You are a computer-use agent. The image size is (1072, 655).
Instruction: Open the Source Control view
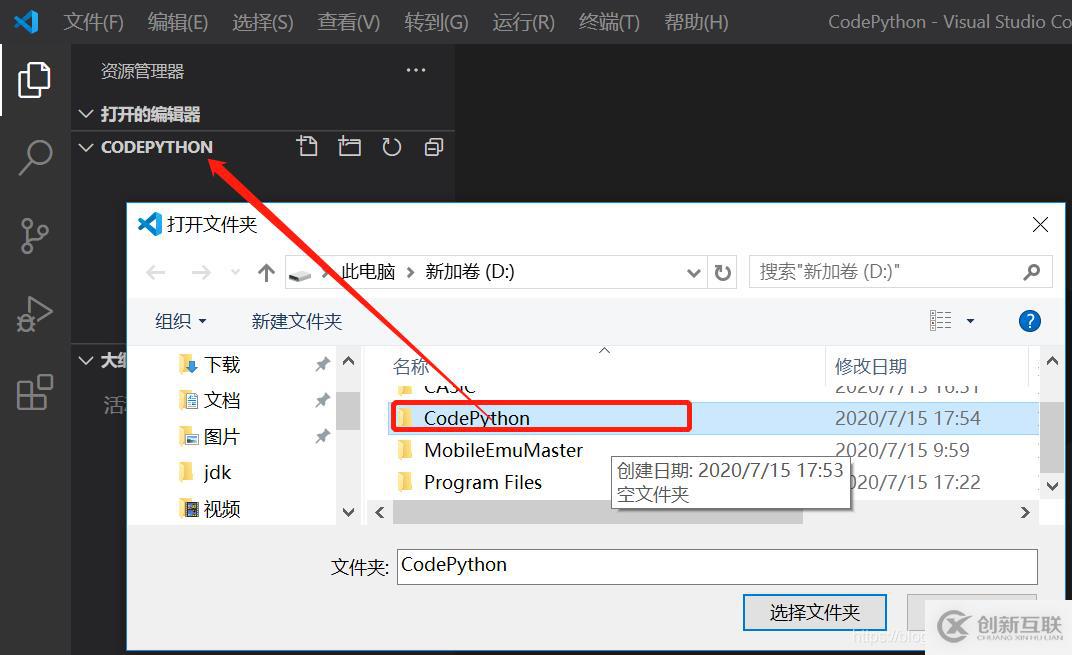coord(35,236)
